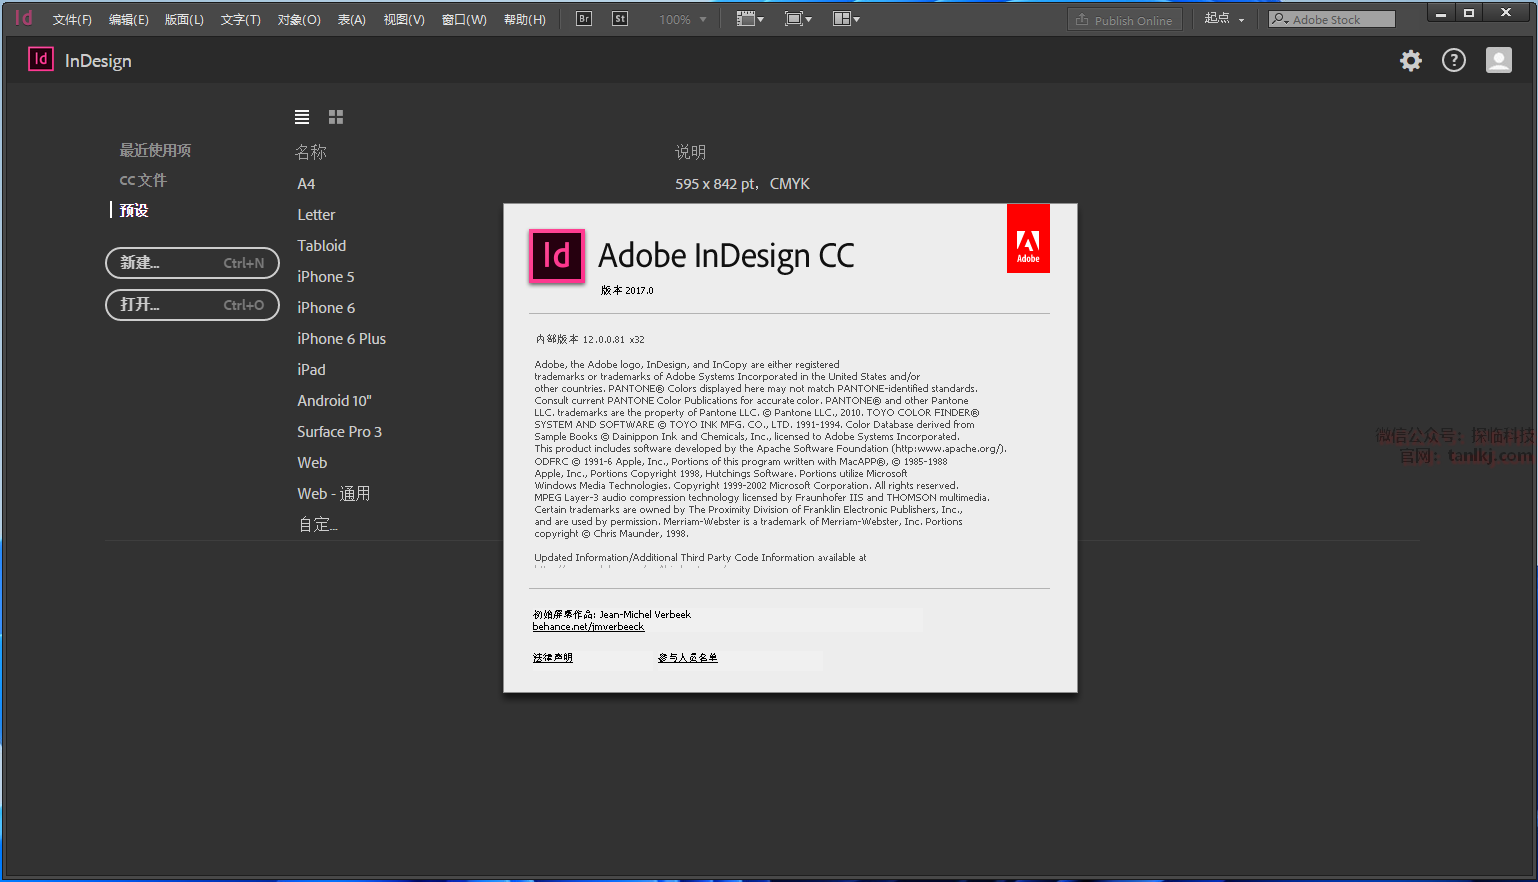1538x882 pixels.
Task: Switch to grid view of presets
Action: point(336,117)
